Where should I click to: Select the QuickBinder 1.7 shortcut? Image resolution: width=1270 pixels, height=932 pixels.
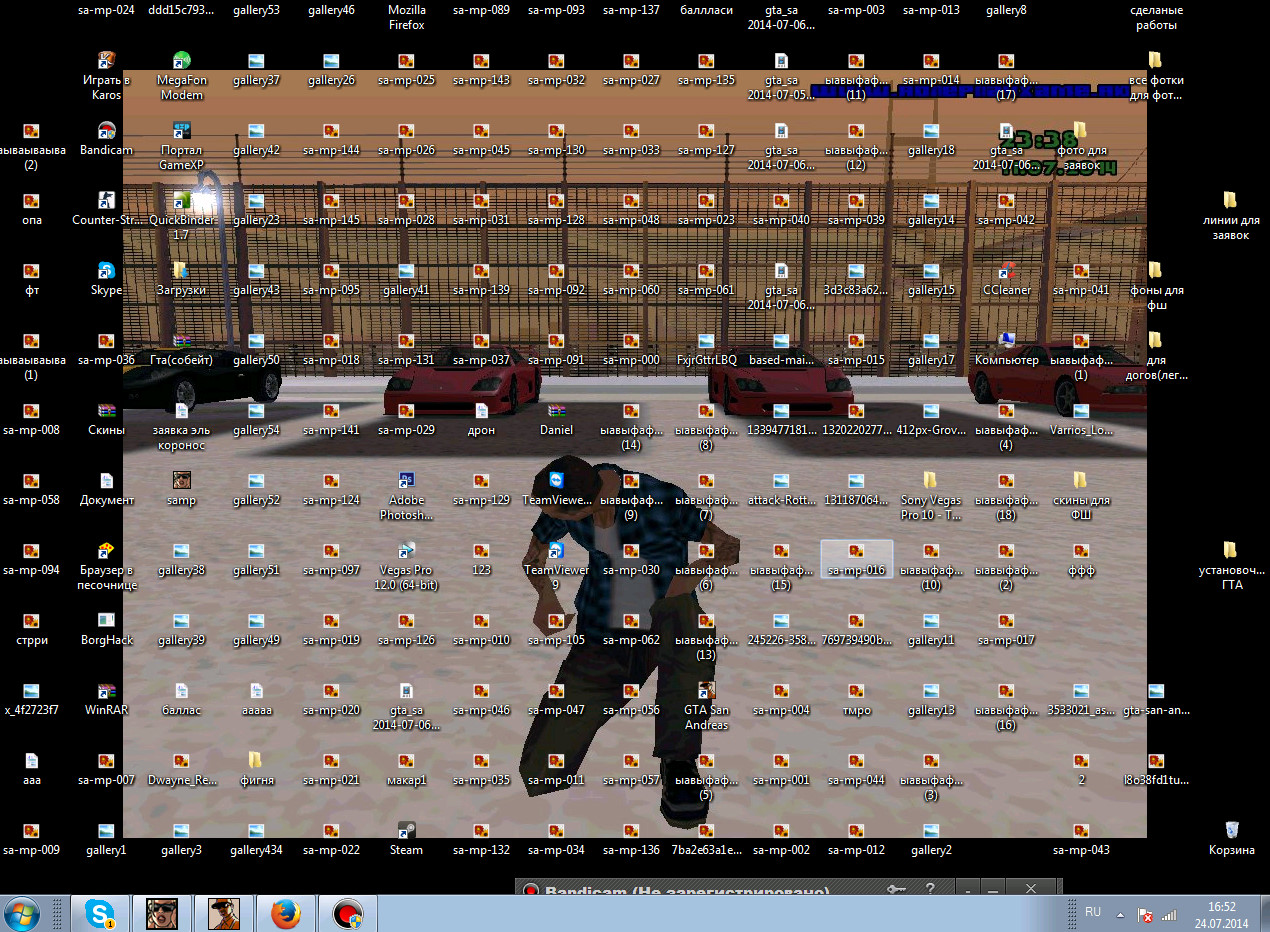coord(181,216)
